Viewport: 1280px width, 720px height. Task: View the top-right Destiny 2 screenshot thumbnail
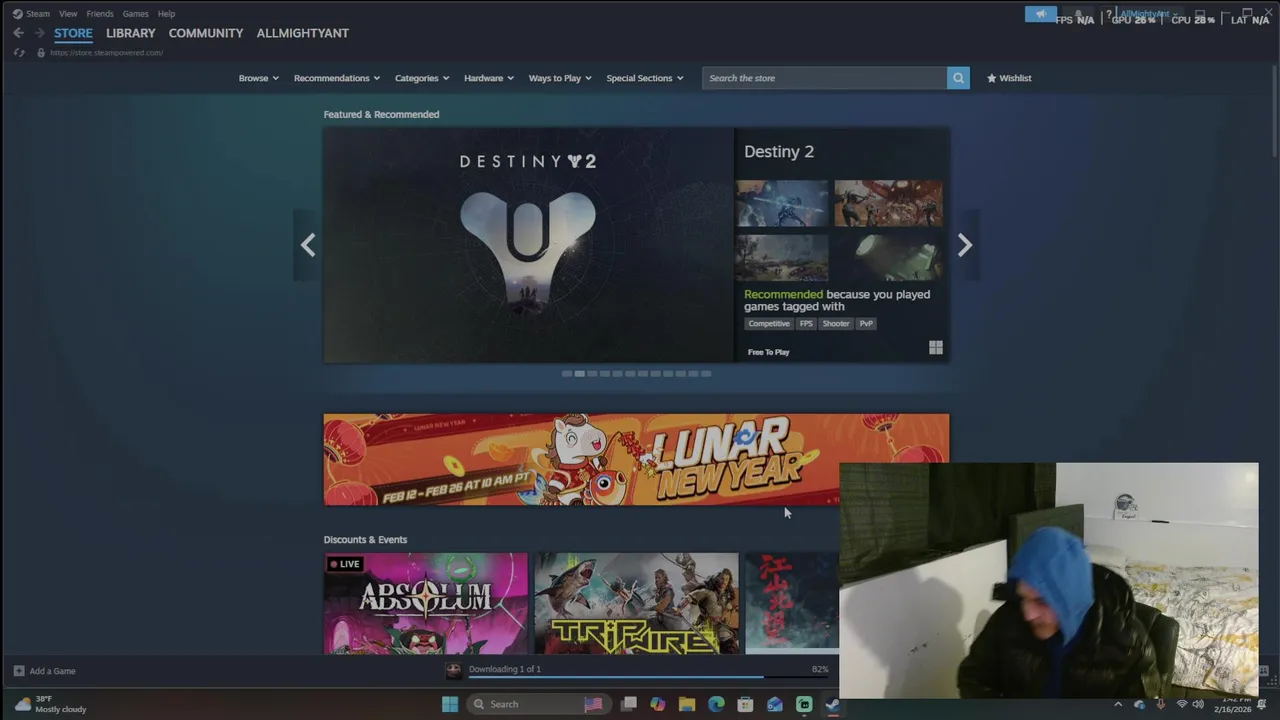[888, 204]
